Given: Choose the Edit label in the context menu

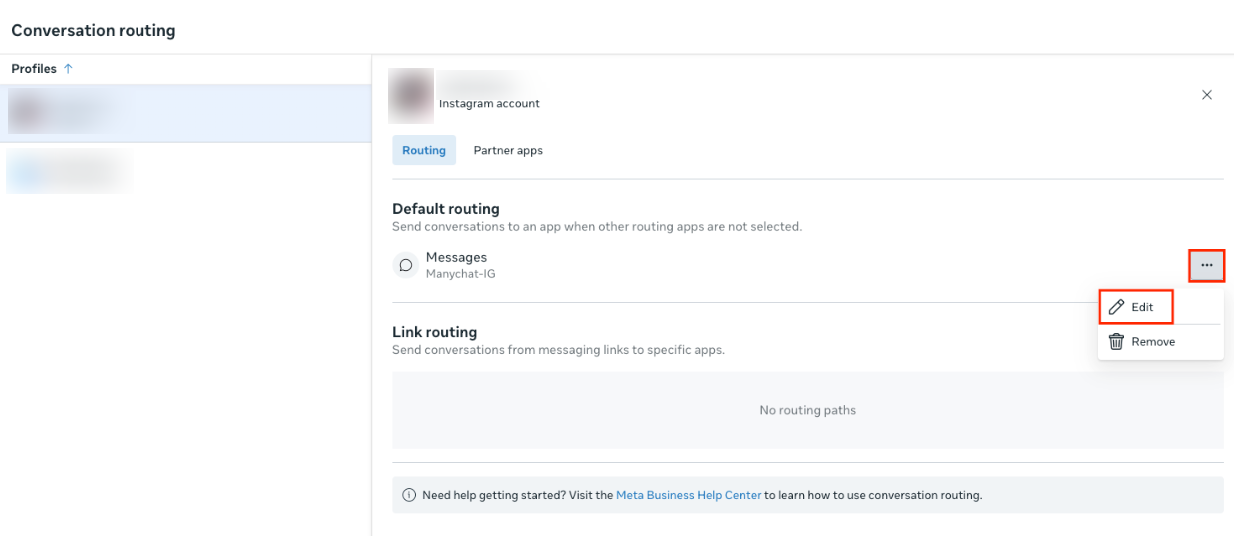Looking at the screenshot, I should point(1142,307).
